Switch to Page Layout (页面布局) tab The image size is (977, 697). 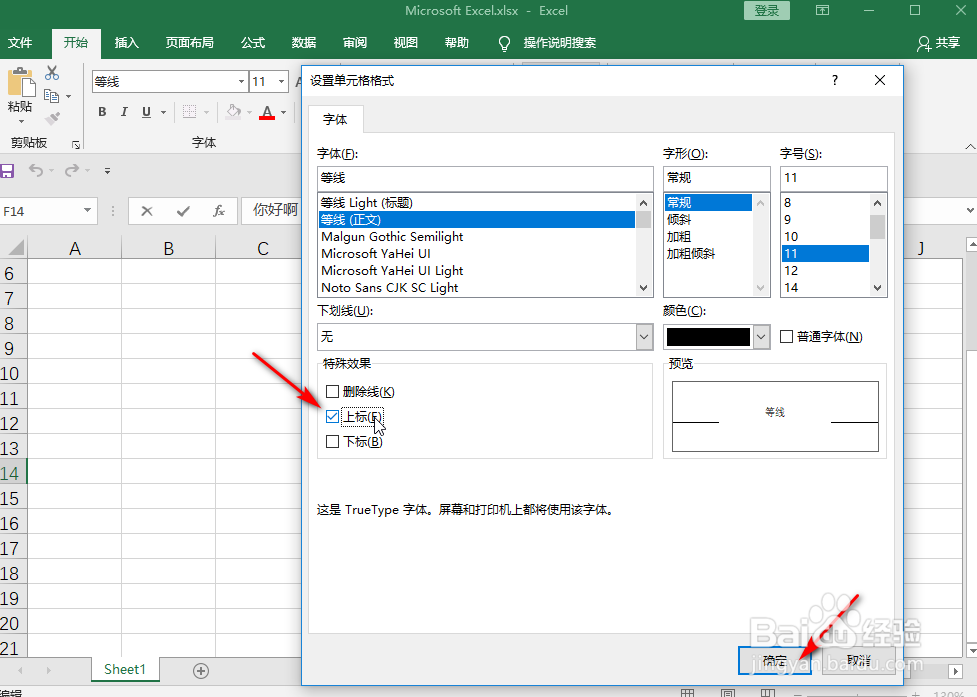(189, 43)
